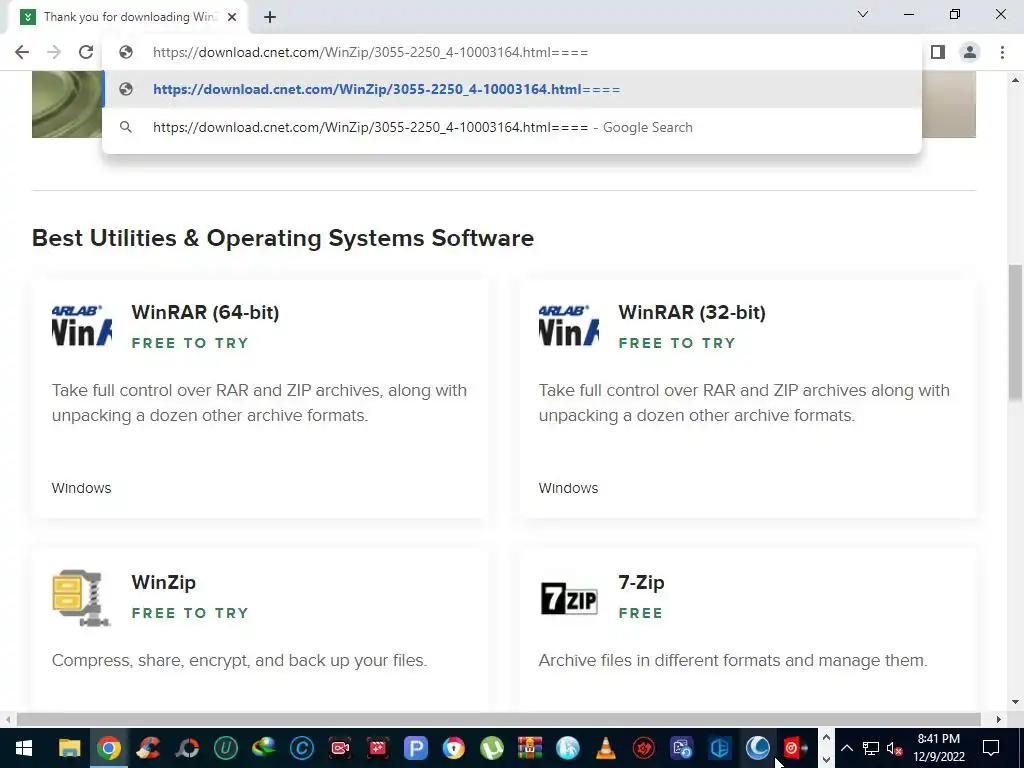Open the WinRAR (64-bit) title link

pos(205,312)
